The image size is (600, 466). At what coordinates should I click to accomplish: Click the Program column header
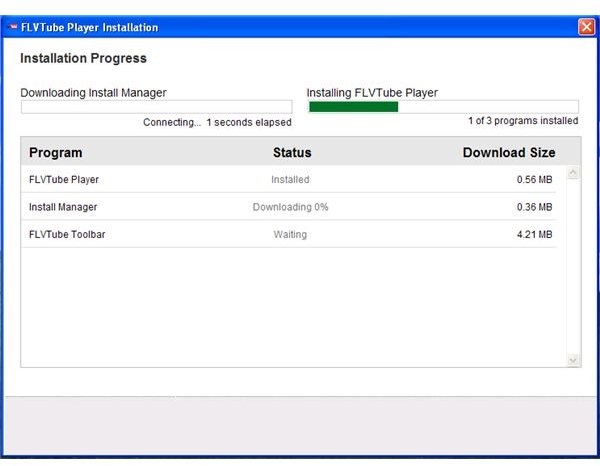click(55, 153)
